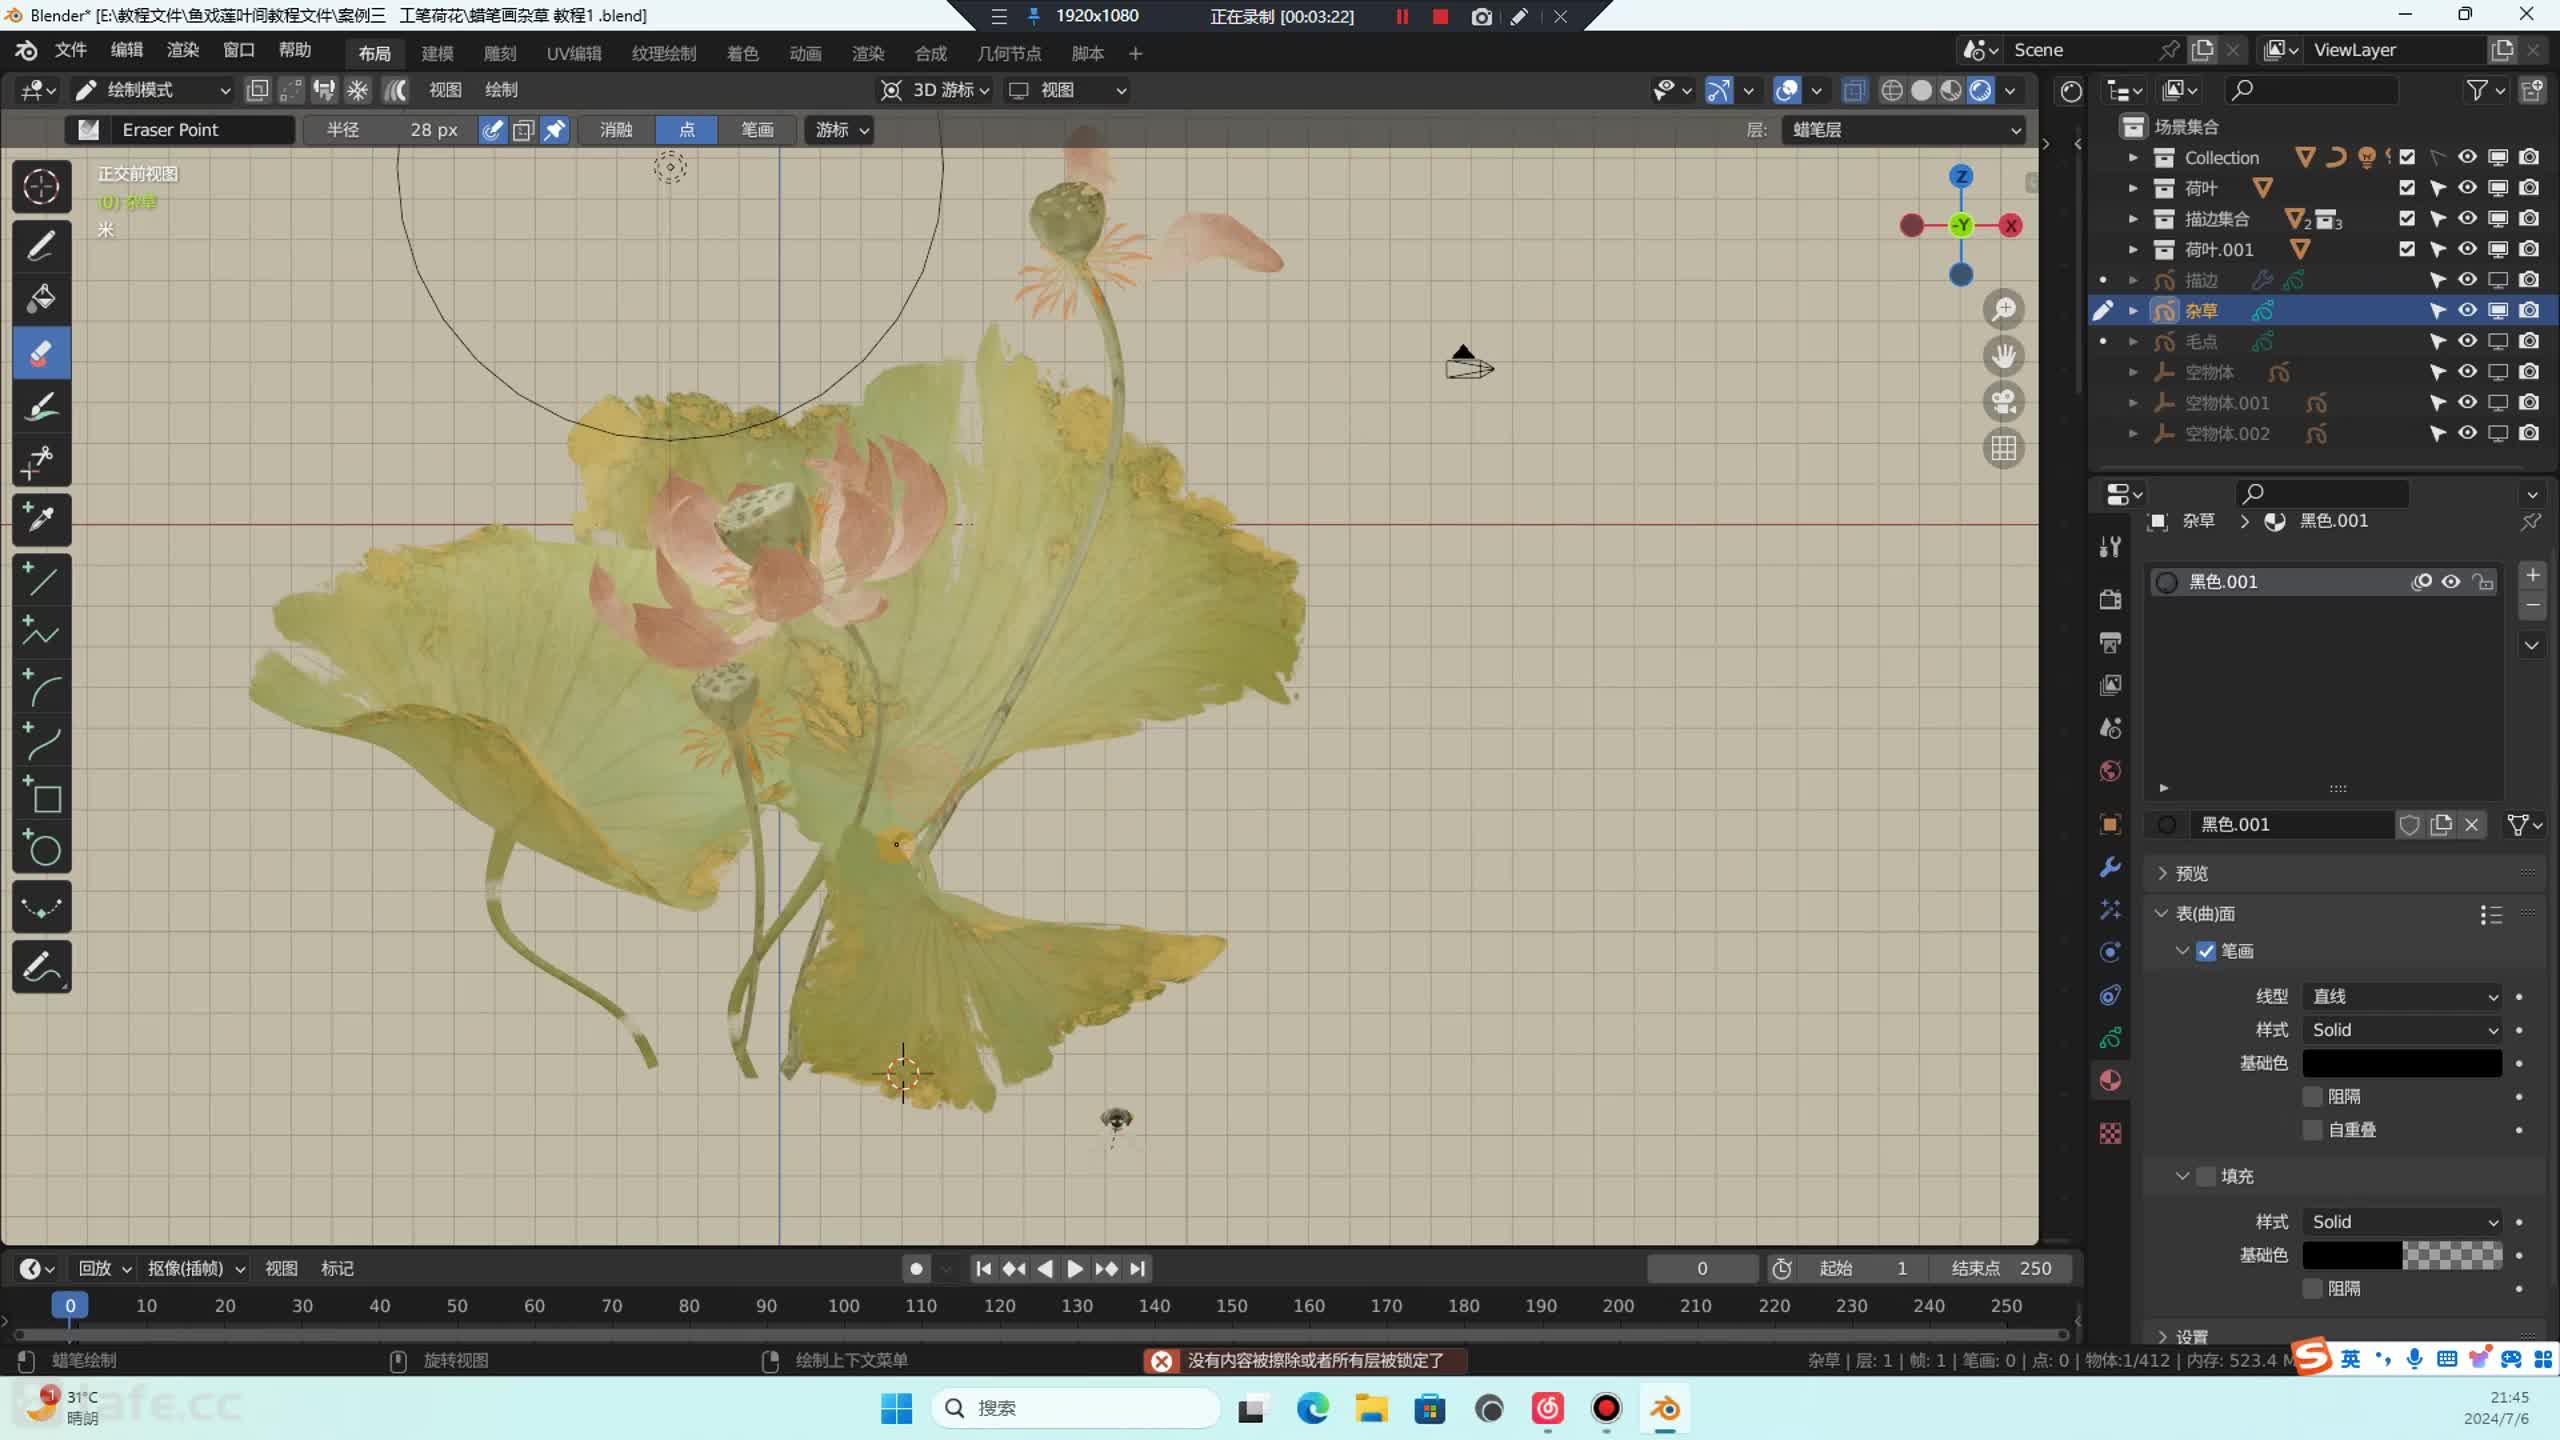Open the fill 样式 Solid dropdown

point(2402,1222)
